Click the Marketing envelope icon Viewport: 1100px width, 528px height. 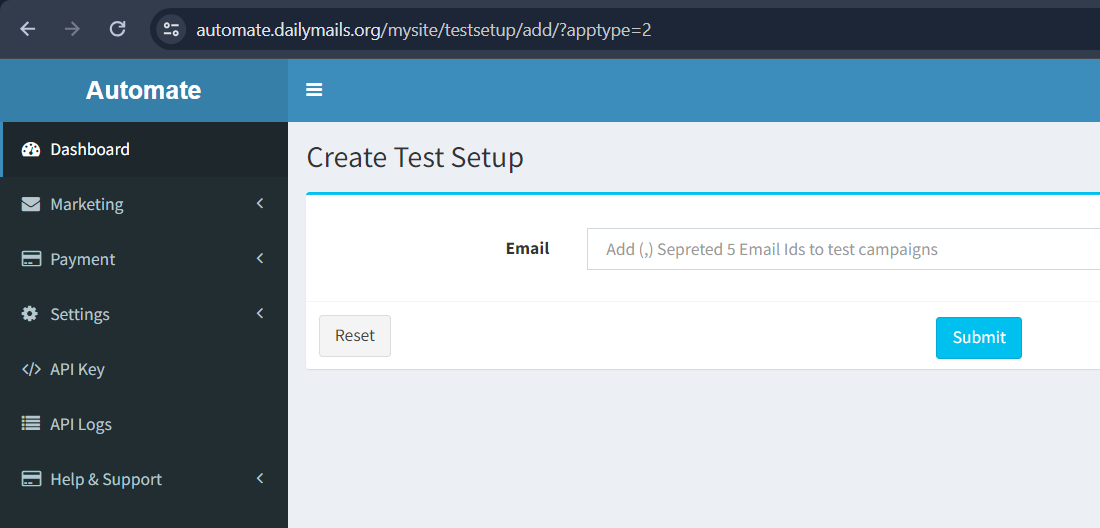tap(31, 204)
